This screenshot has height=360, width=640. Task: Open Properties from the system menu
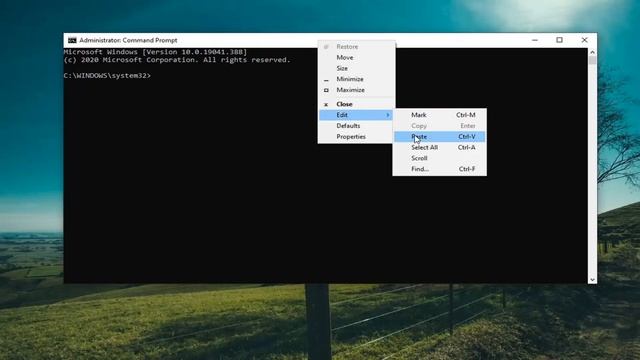356,137
